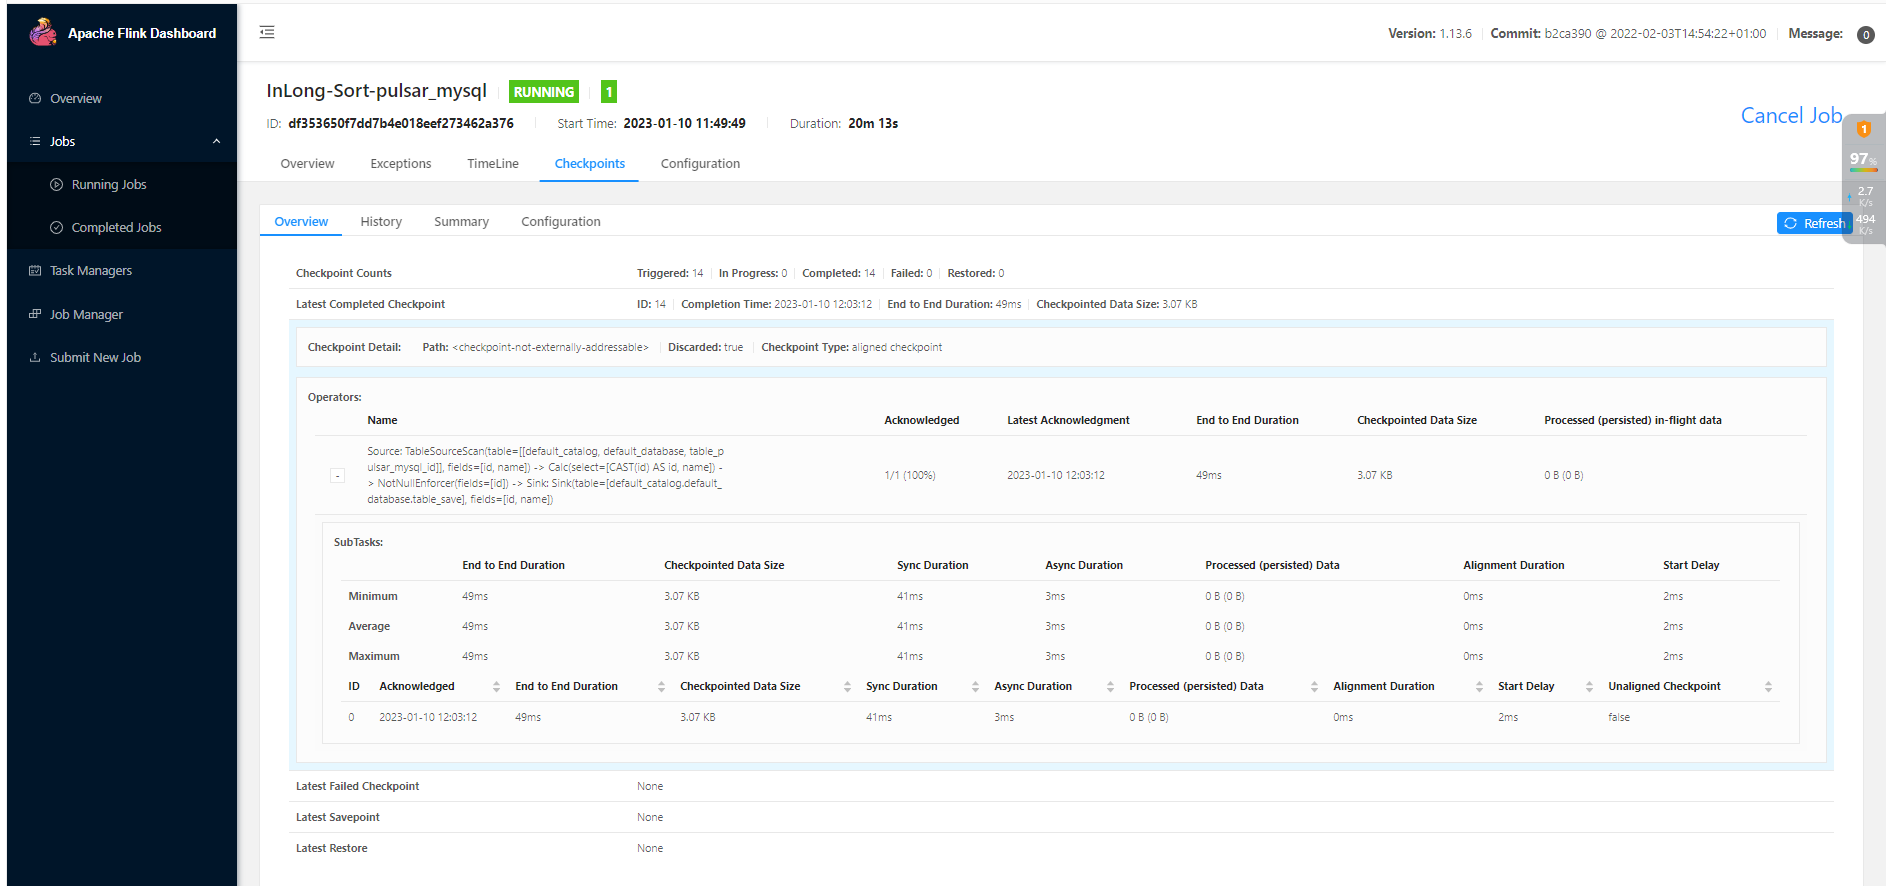Click the Apache Flink squirrel logo
The image size is (1886, 886).
(x=43, y=32)
